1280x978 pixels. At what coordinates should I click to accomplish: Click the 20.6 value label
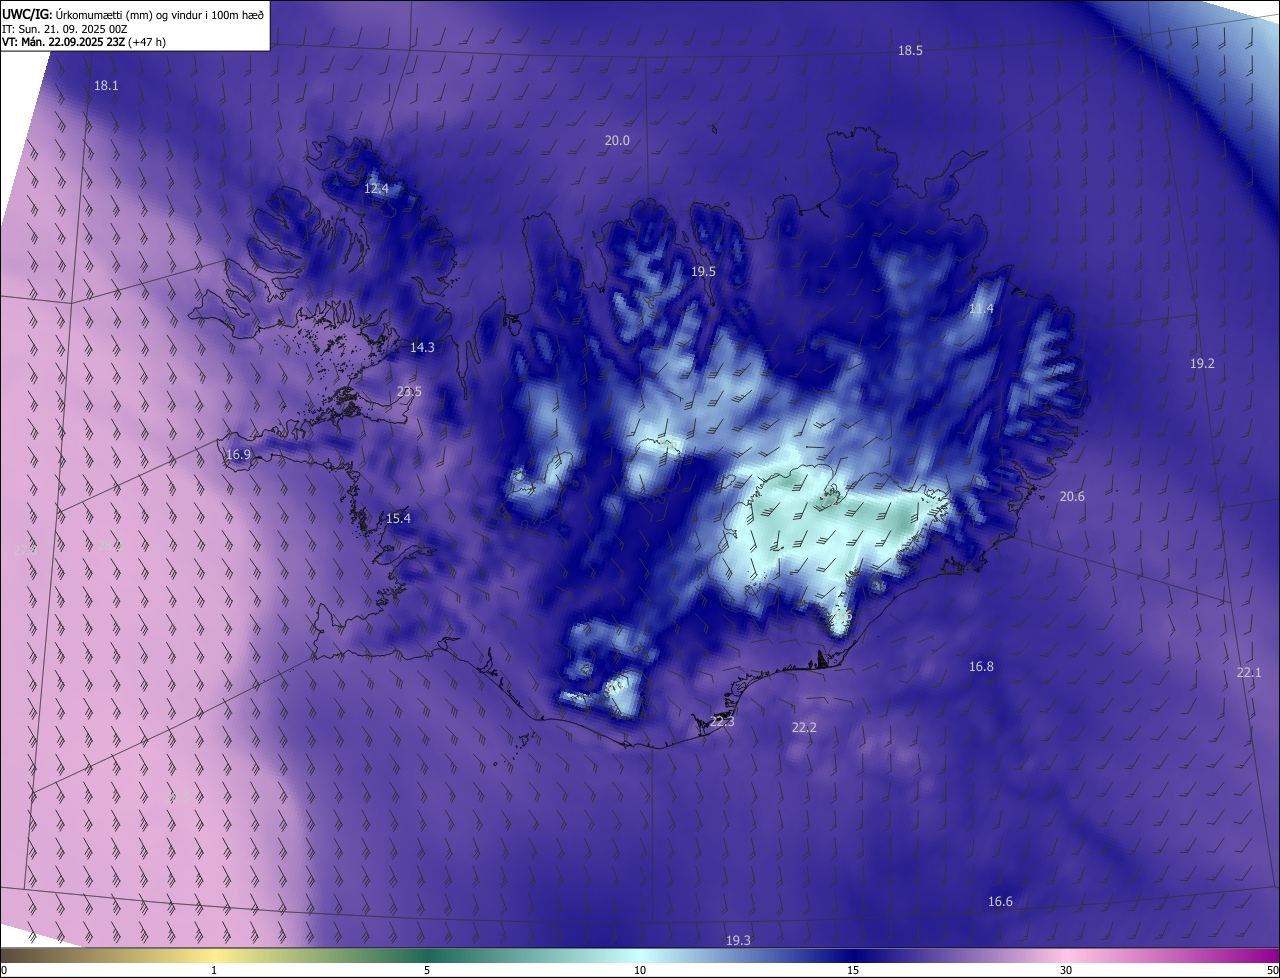pyautogui.click(x=1072, y=497)
